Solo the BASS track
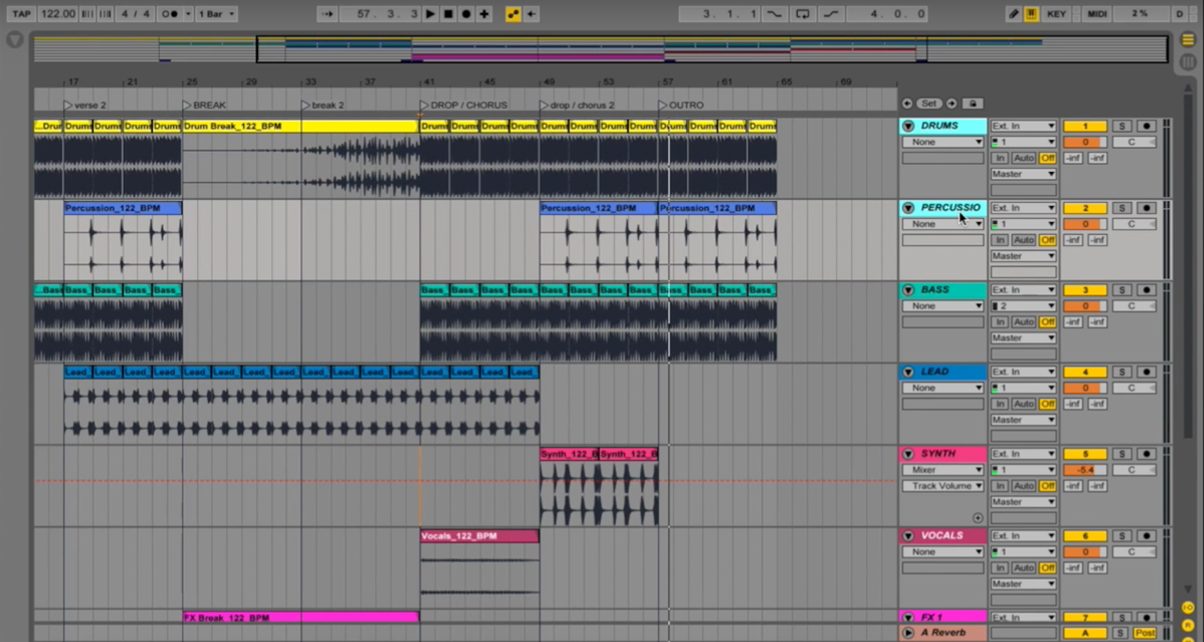The width and height of the screenshot is (1204, 642). pos(1123,289)
